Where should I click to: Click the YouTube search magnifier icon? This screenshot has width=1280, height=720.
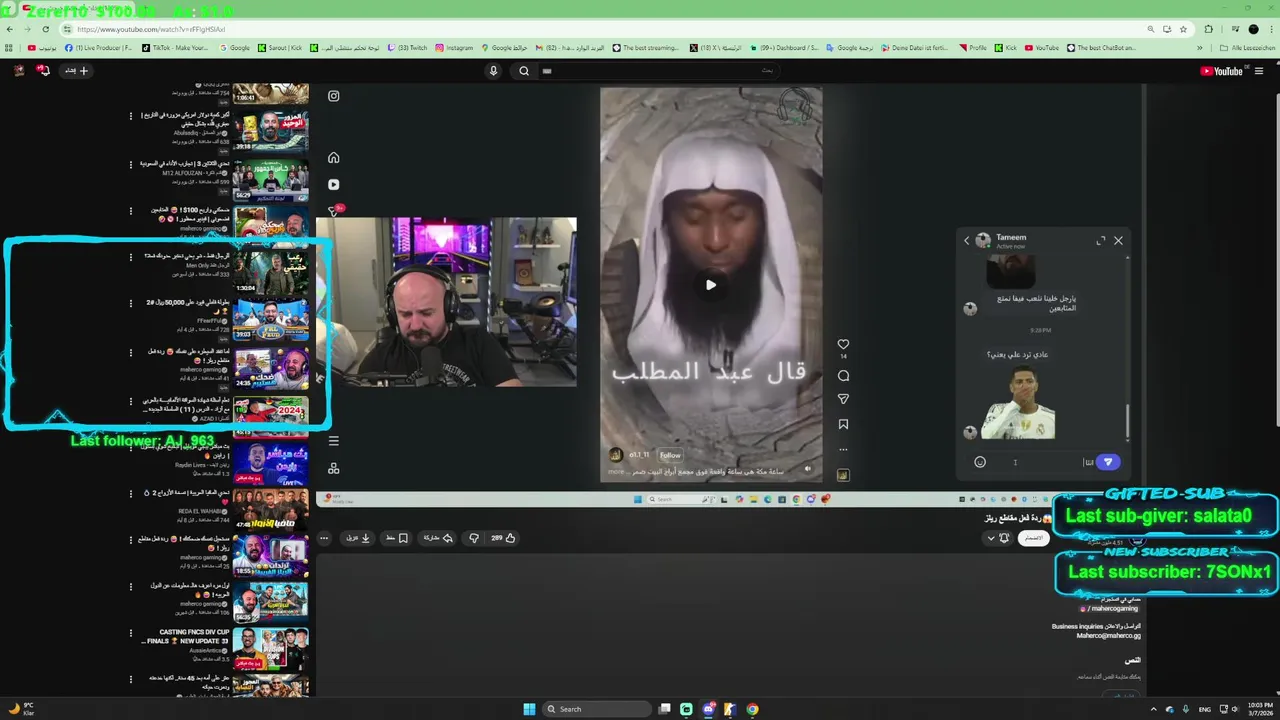tap(524, 71)
